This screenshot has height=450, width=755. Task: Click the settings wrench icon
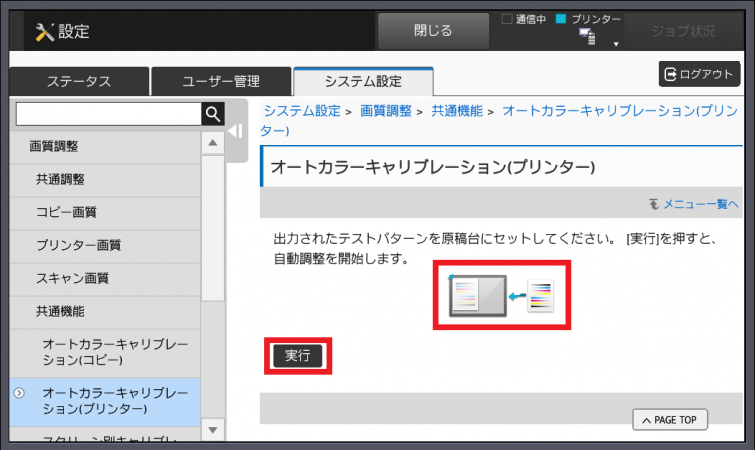pyautogui.click(x=45, y=32)
